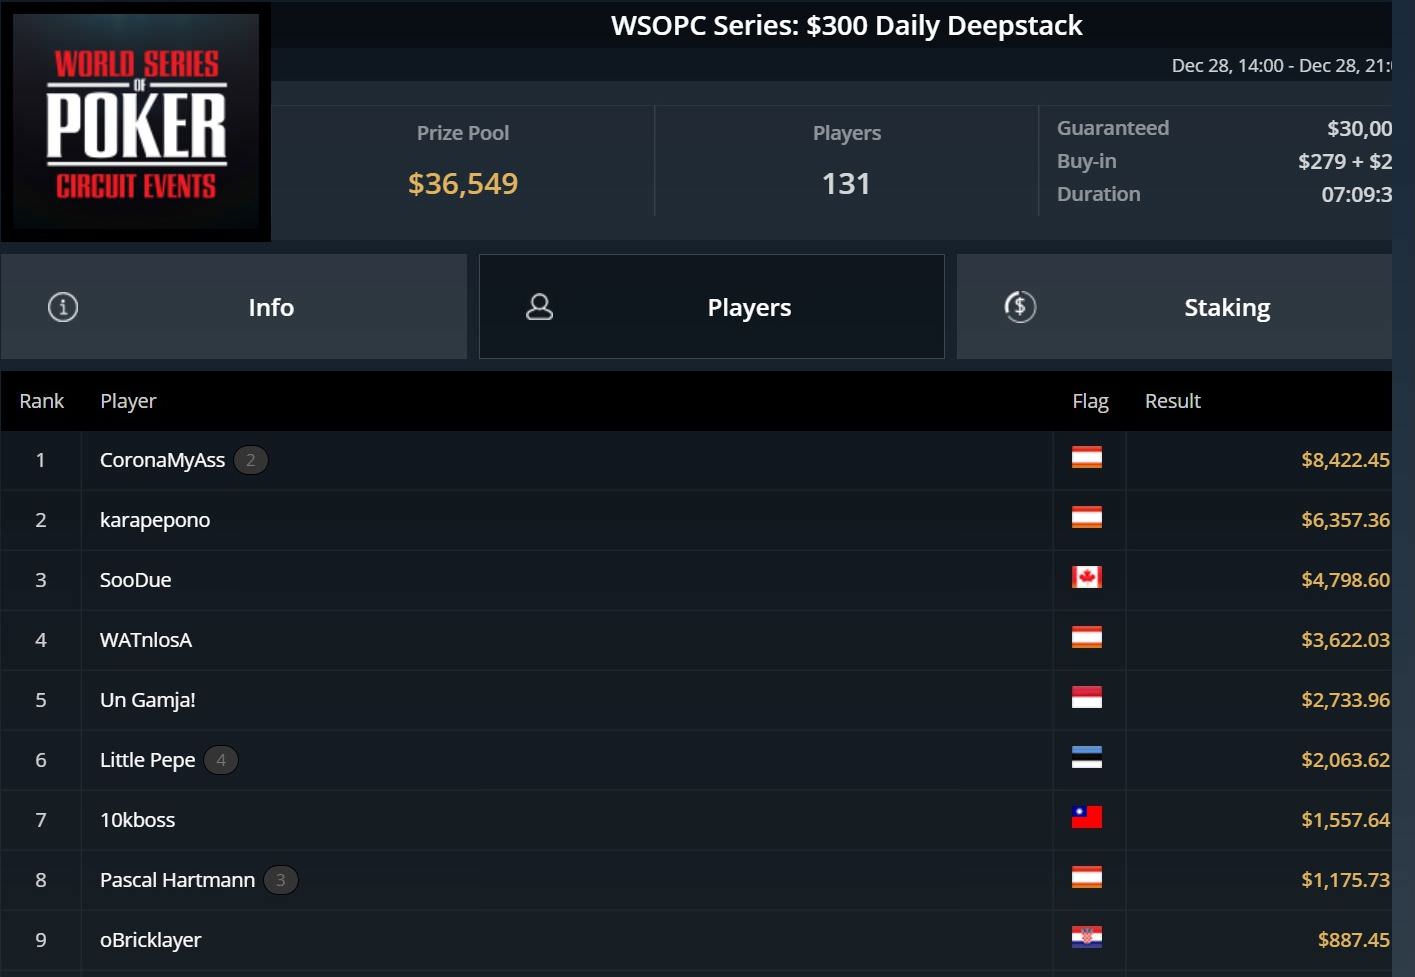Image resolution: width=1415 pixels, height=977 pixels.
Task: Switch to the Staking tab
Action: pyautogui.click(x=1175, y=307)
